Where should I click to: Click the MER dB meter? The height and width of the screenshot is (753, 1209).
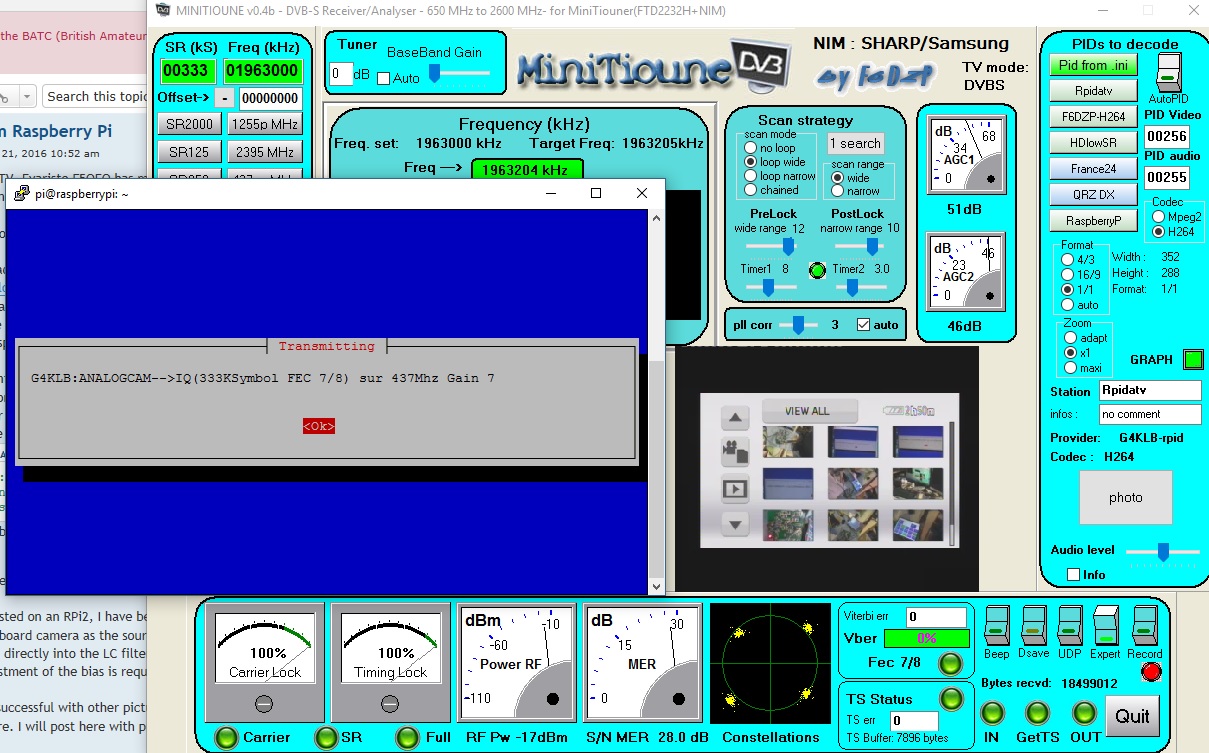pyautogui.click(x=642, y=663)
